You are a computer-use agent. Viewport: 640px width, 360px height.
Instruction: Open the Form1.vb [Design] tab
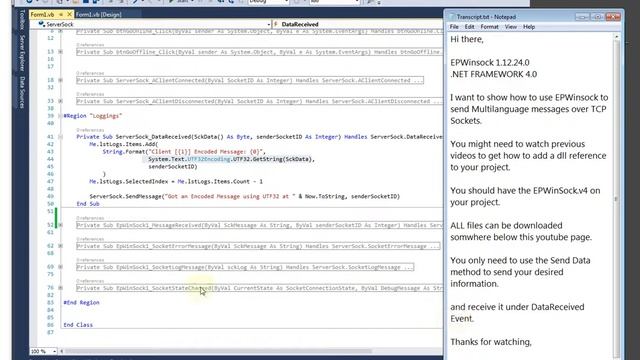click(x=98, y=14)
